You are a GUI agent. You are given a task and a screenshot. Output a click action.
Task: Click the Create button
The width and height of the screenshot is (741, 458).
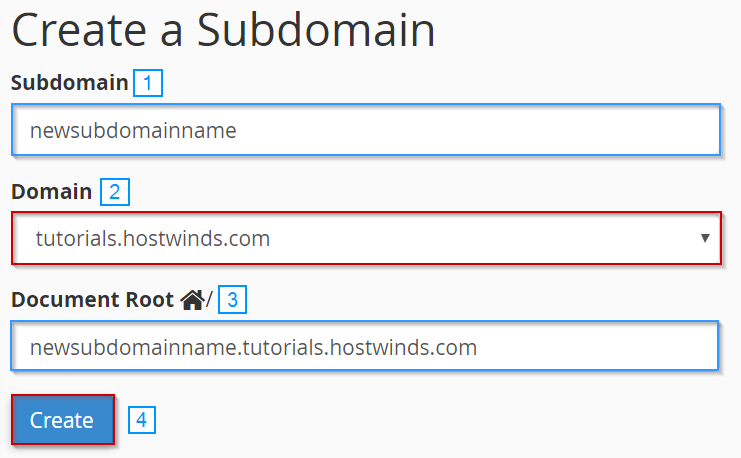pyautogui.click(x=63, y=420)
